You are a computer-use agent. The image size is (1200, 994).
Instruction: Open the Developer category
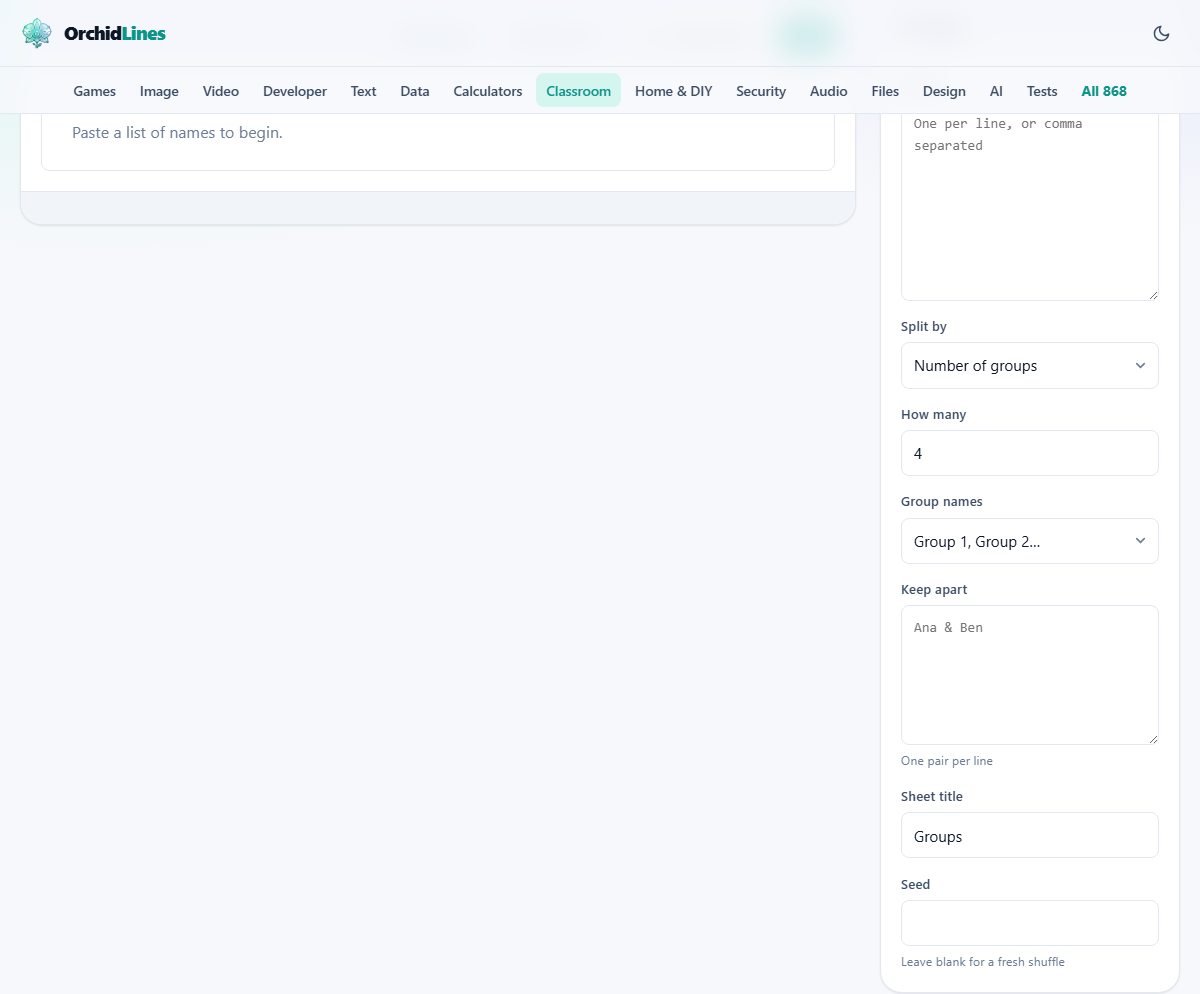295,91
